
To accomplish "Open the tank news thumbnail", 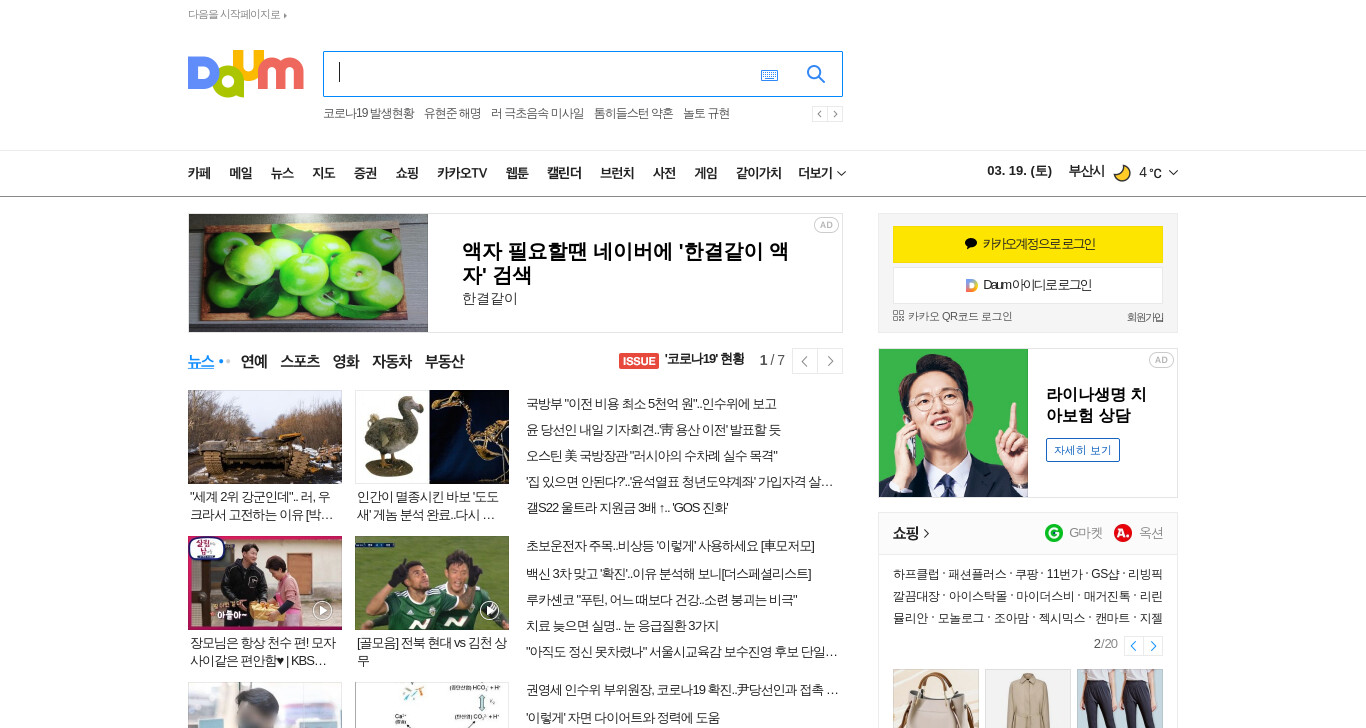I will [265, 437].
